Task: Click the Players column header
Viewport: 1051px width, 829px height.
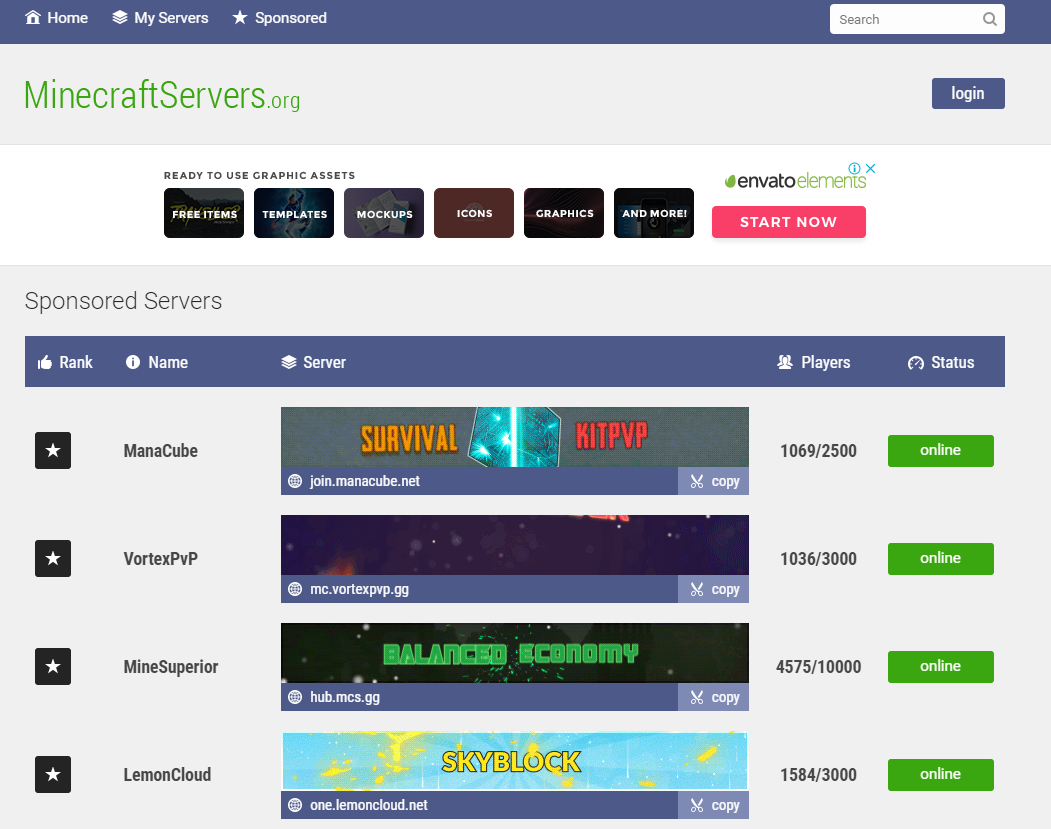Action: 814,362
